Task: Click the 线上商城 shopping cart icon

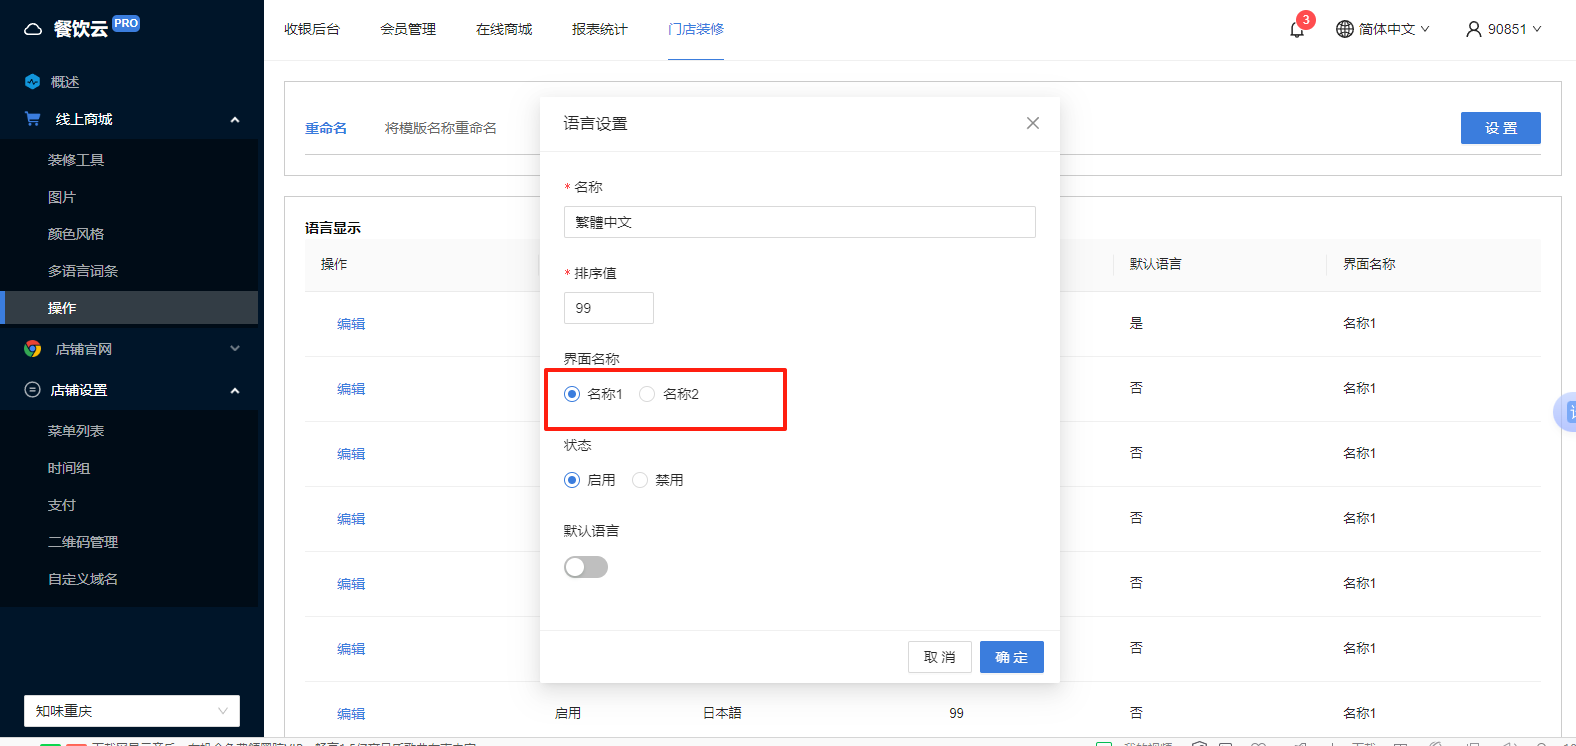Action: click(33, 119)
